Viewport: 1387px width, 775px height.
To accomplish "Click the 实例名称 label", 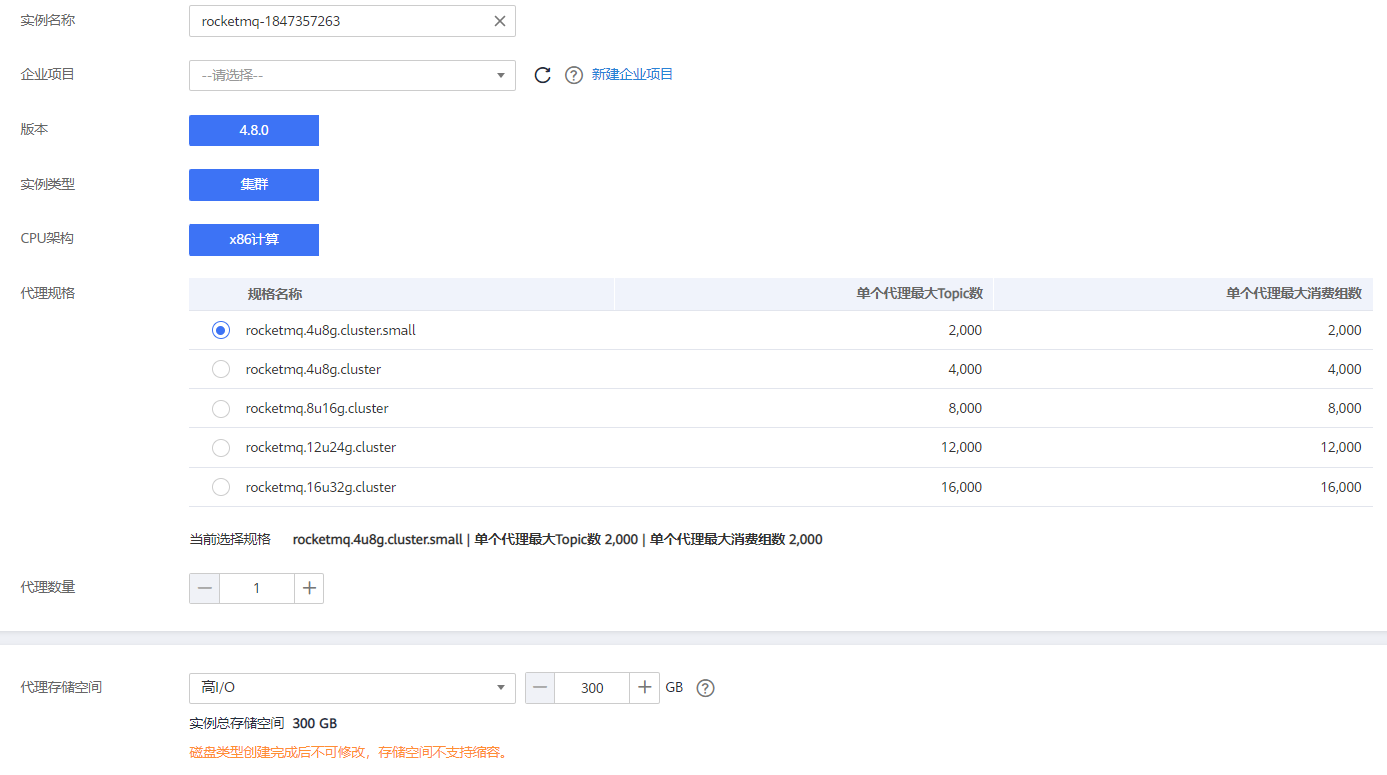I will (48, 20).
